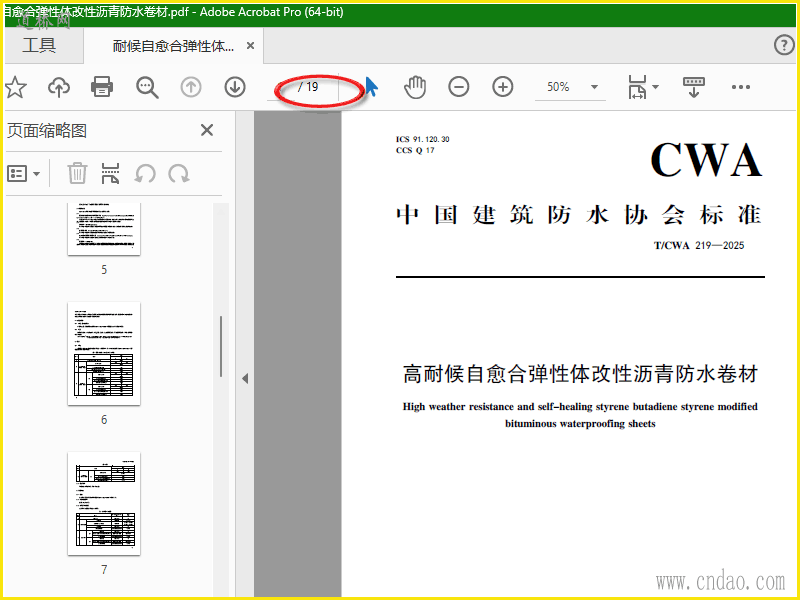Rotate pages clockwise

[x=179, y=174]
